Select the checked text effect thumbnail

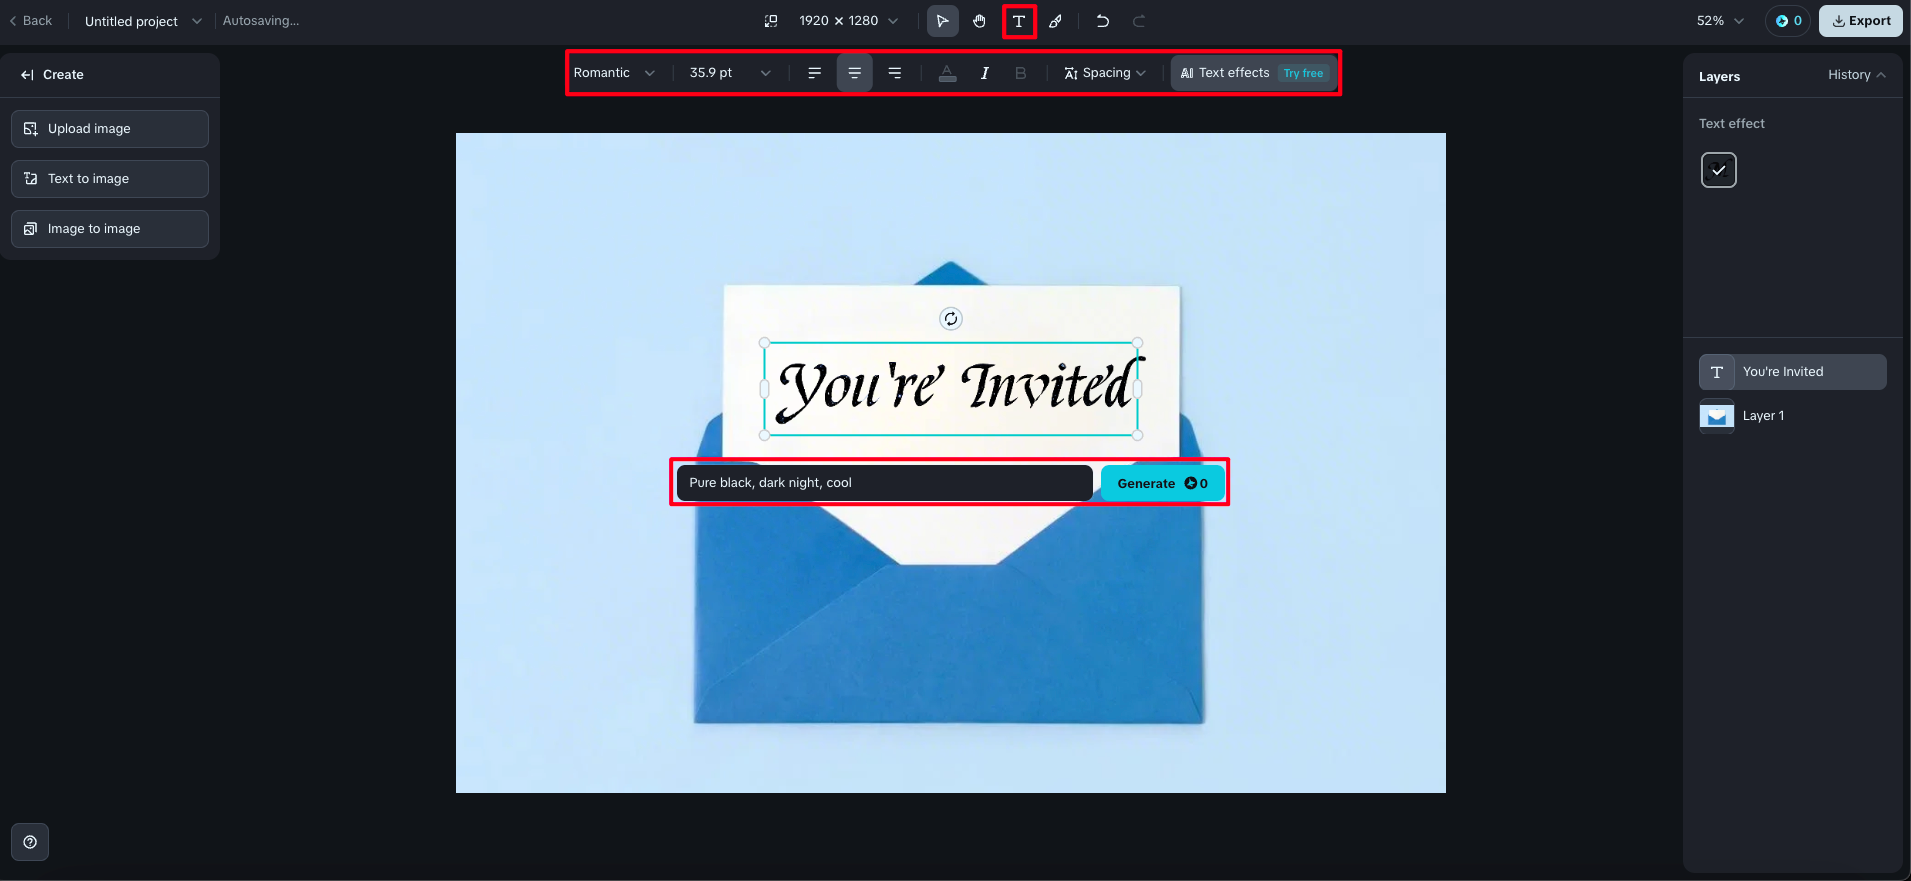[1719, 170]
